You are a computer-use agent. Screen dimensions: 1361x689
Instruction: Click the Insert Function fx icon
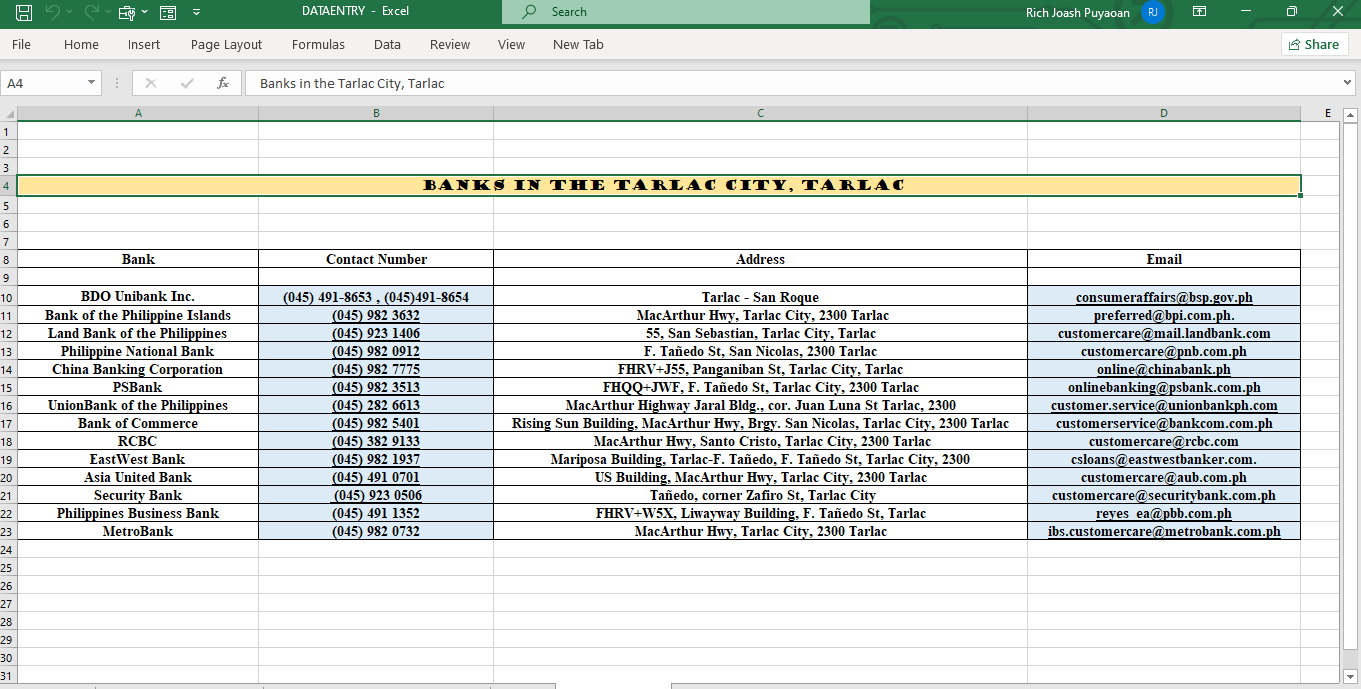tap(224, 83)
